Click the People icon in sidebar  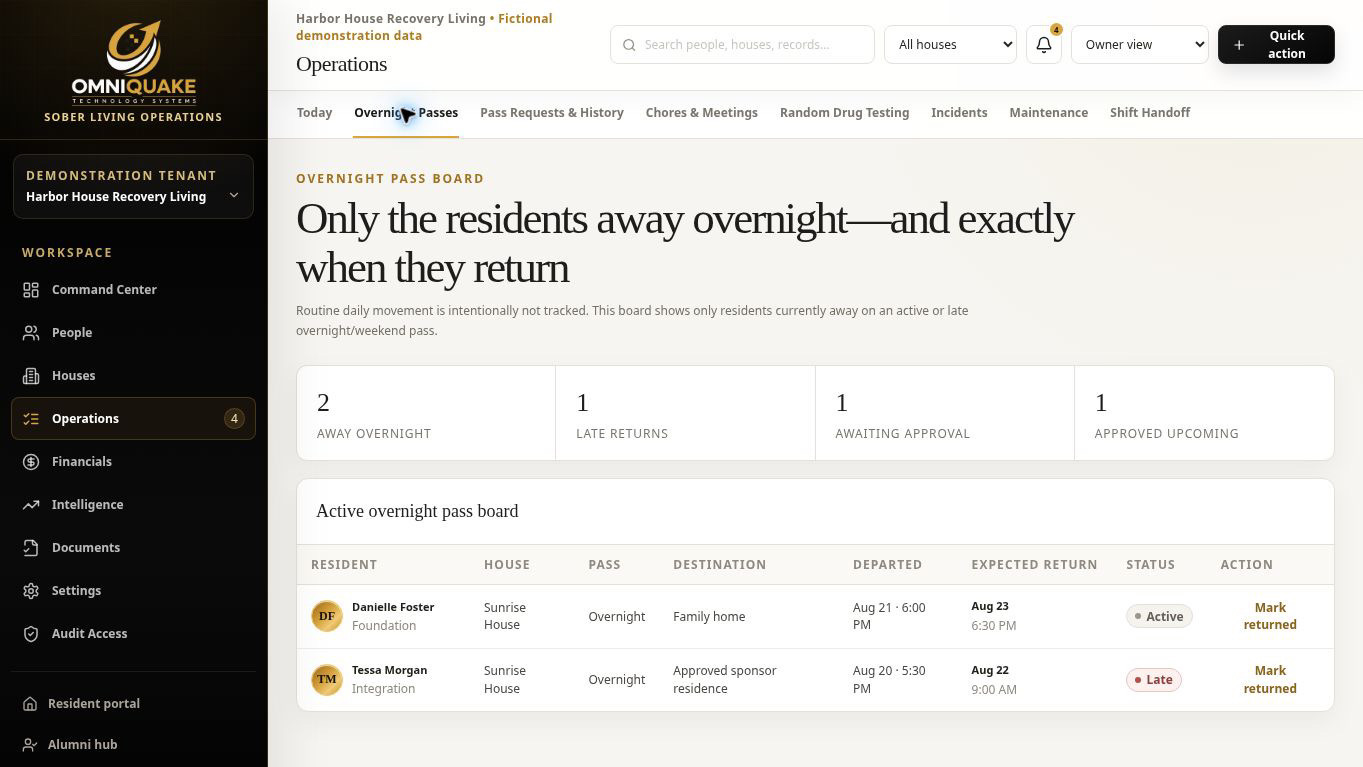(x=31, y=333)
